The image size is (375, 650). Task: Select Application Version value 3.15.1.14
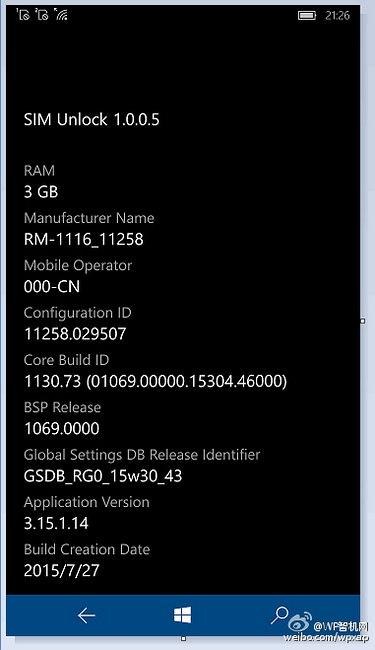pyautogui.click(x=56, y=523)
